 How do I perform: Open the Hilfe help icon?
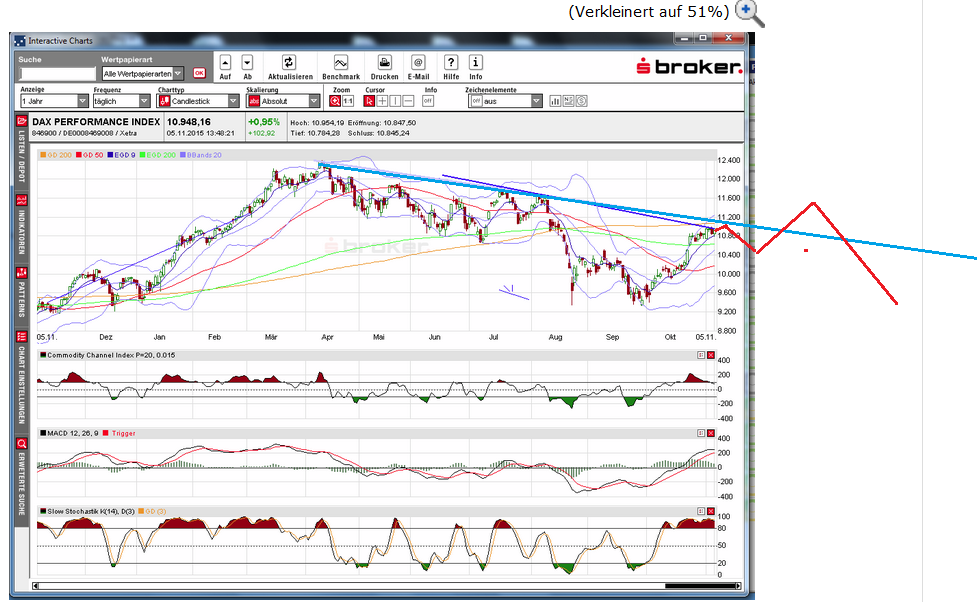(451, 62)
